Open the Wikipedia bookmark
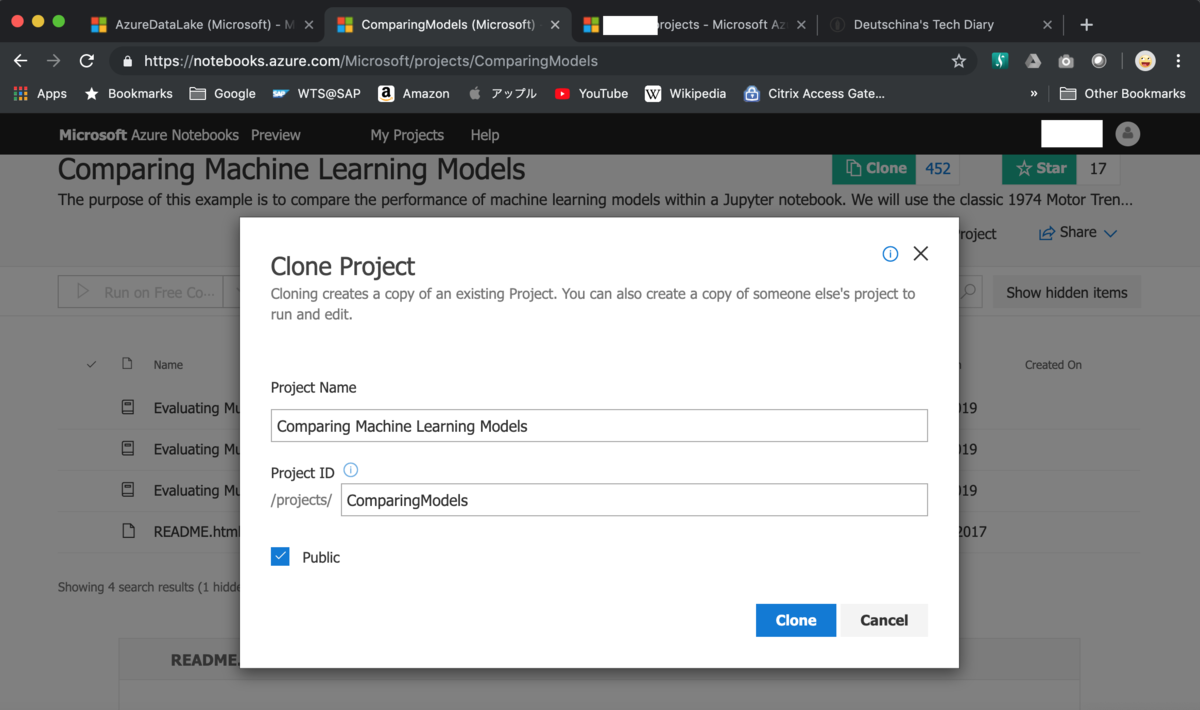Viewport: 1200px width, 710px height. pos(685,93)
